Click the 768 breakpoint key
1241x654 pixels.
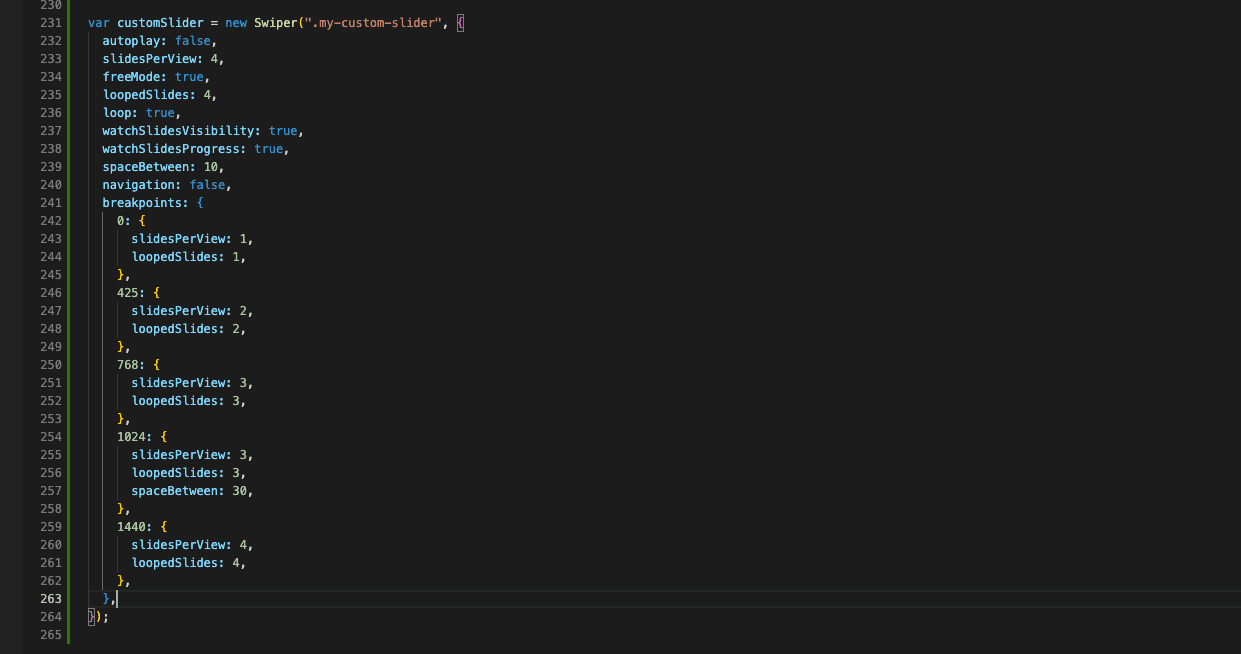pyautogui.click(x=128, y=365)
